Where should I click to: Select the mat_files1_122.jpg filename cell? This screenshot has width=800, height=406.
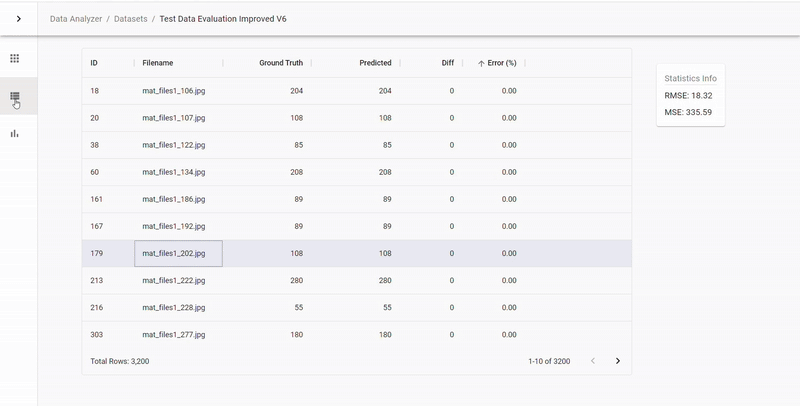179,145
